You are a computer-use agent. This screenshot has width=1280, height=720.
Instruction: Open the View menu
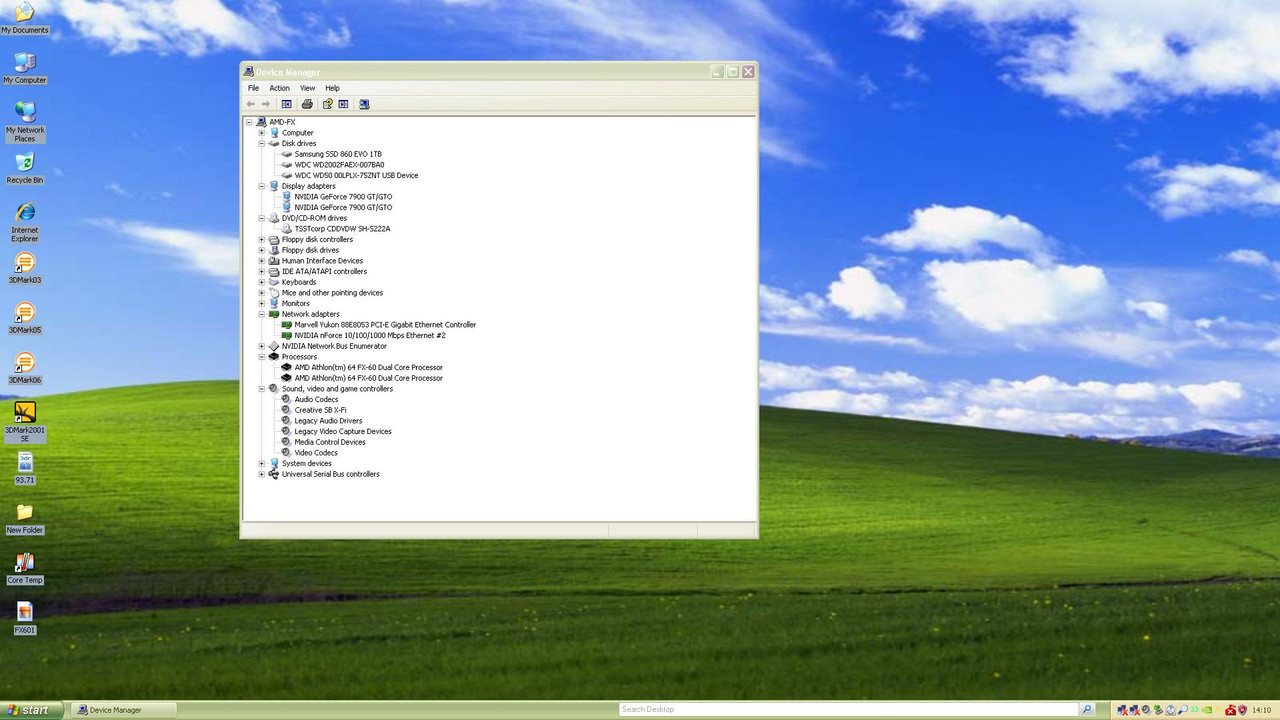(307, 88)
